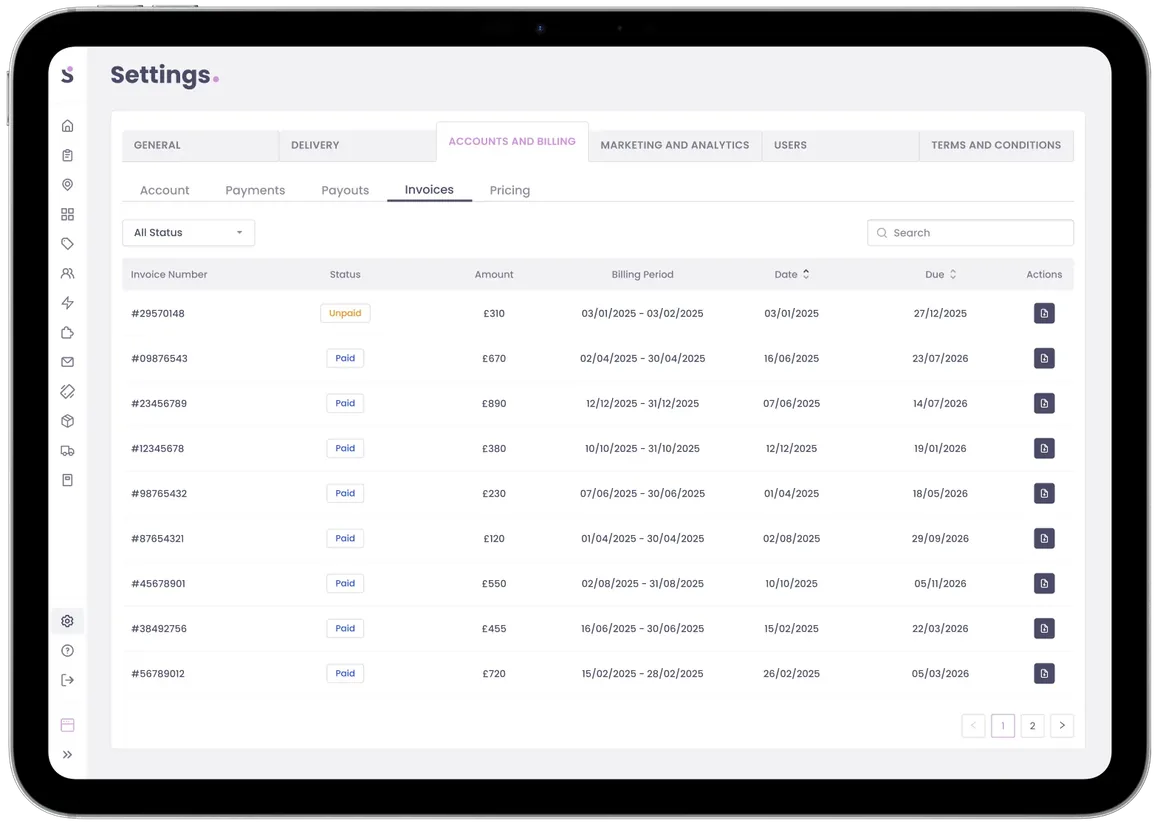Click invoice number #56789012
1160x826 pixels.
coord(158,674)
